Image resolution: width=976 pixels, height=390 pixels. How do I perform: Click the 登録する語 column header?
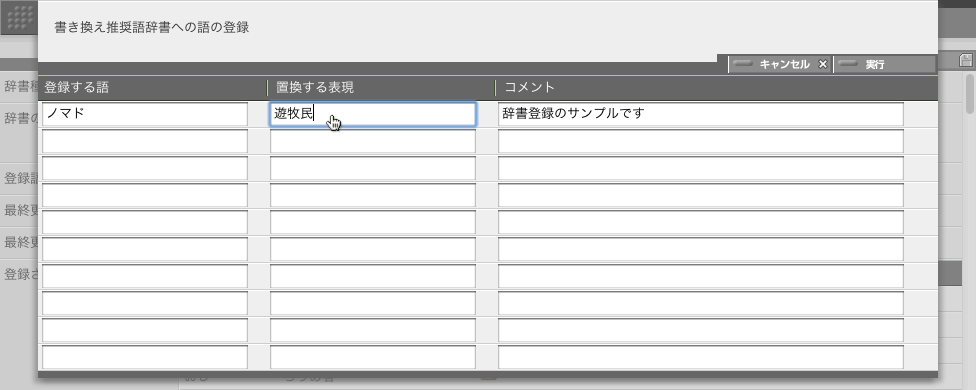pyautogui.click(x=77, y=88)
